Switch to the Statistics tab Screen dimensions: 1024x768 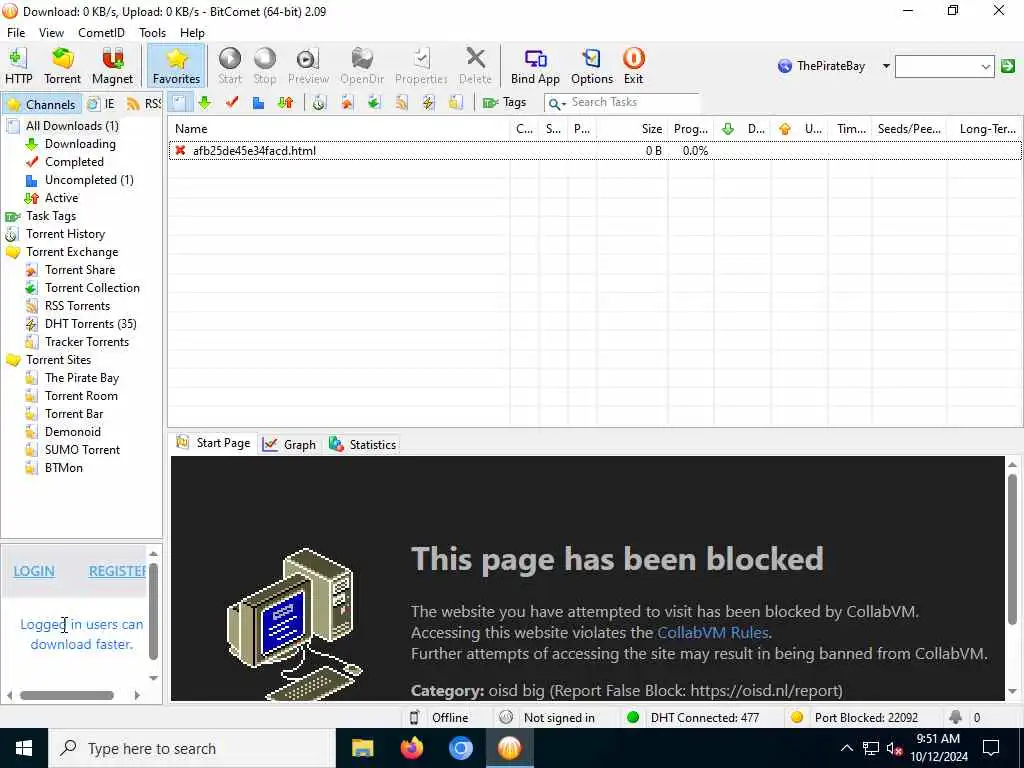tap(363, 445)
